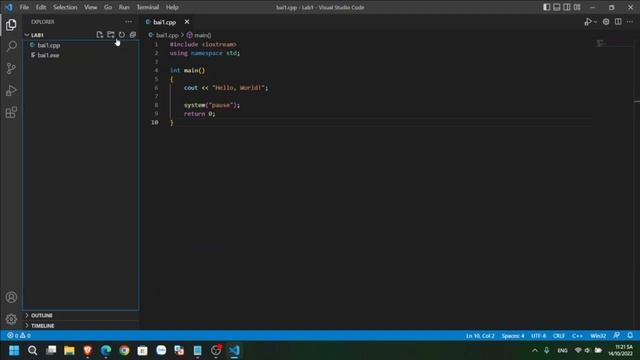Open the Windows Start menu
Viewport: 640px width, 360px height.
pyautogui.click(x=14, y=350)
